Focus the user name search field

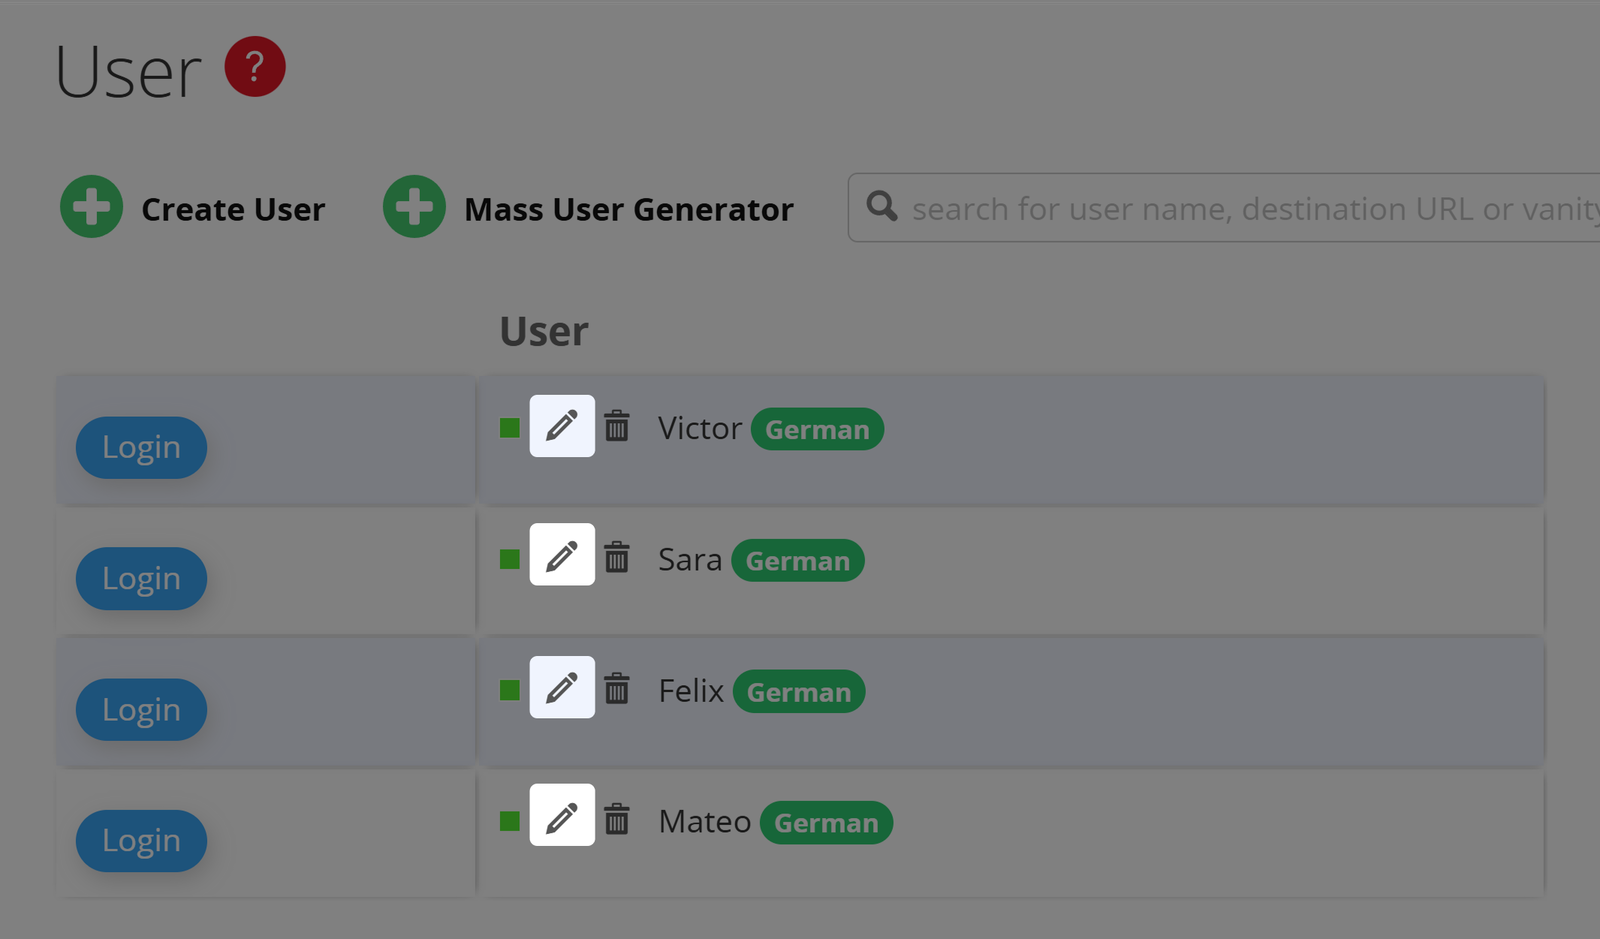[1250, 208]
